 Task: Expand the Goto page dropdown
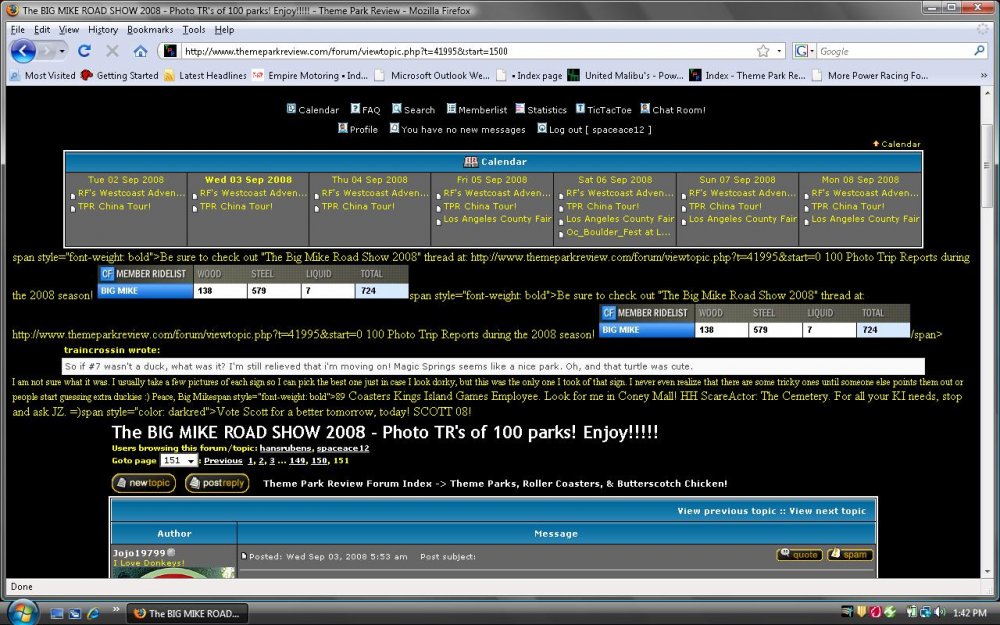coord(178,461)
